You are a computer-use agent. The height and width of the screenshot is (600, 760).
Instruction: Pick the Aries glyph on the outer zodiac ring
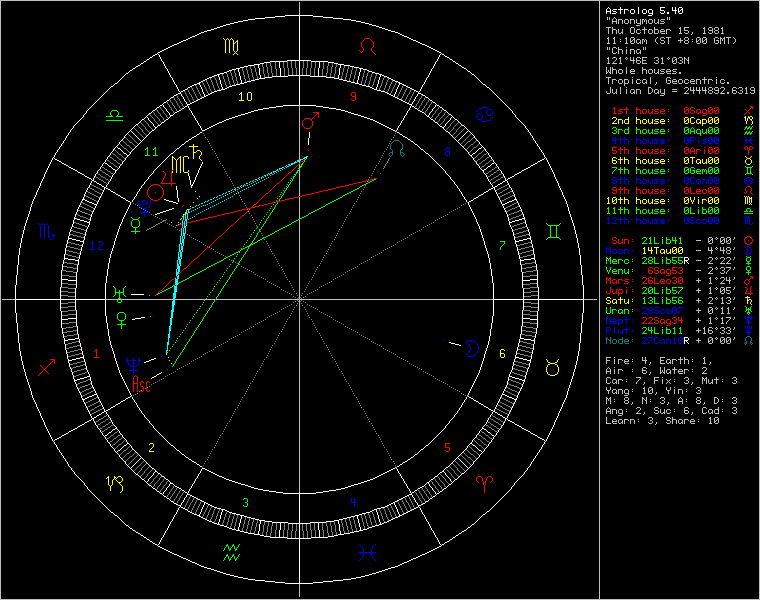point(484,483)
